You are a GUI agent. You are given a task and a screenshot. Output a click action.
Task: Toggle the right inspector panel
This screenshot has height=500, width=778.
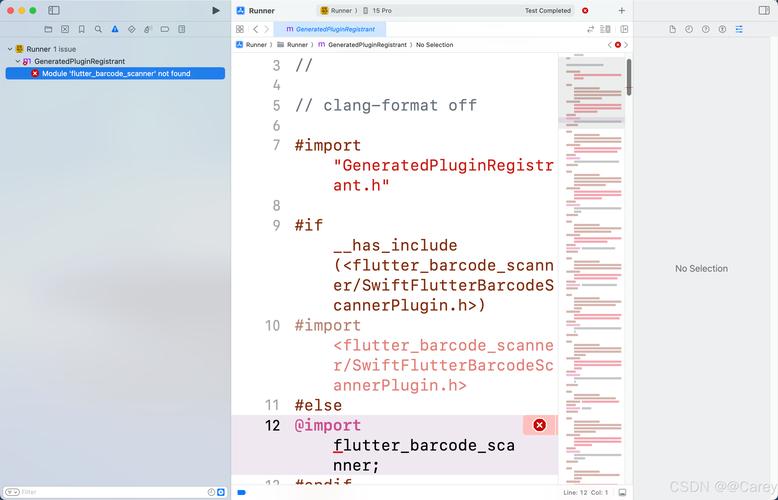click(766, 10)
